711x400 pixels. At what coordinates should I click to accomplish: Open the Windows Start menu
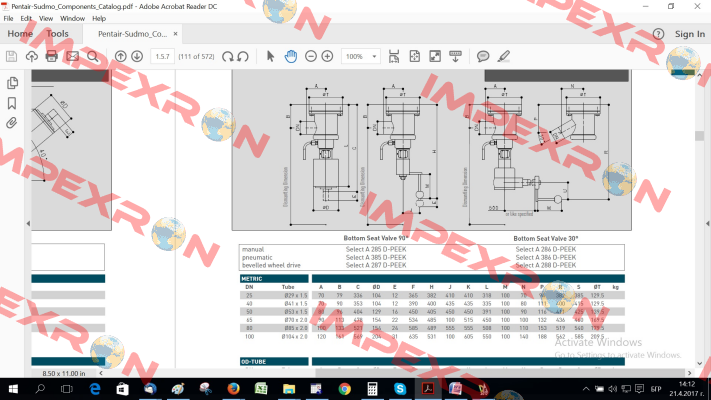[x=13, y=389]
